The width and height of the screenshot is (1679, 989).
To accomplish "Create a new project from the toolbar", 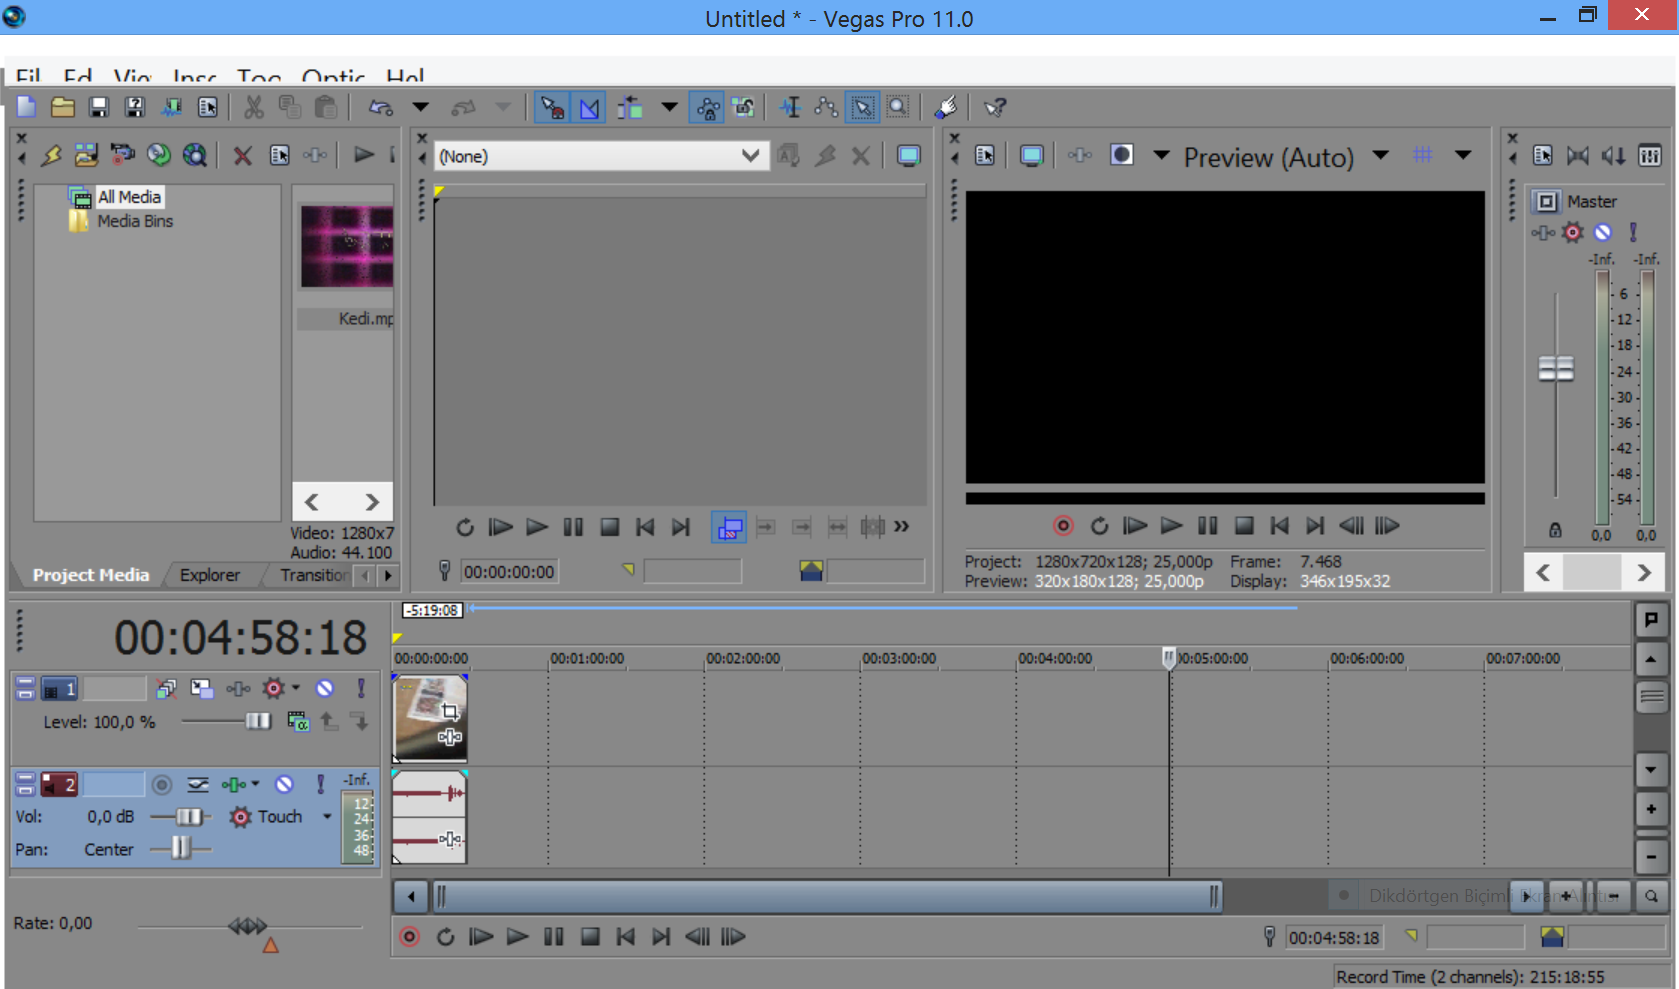I will (x=26, y=107).
